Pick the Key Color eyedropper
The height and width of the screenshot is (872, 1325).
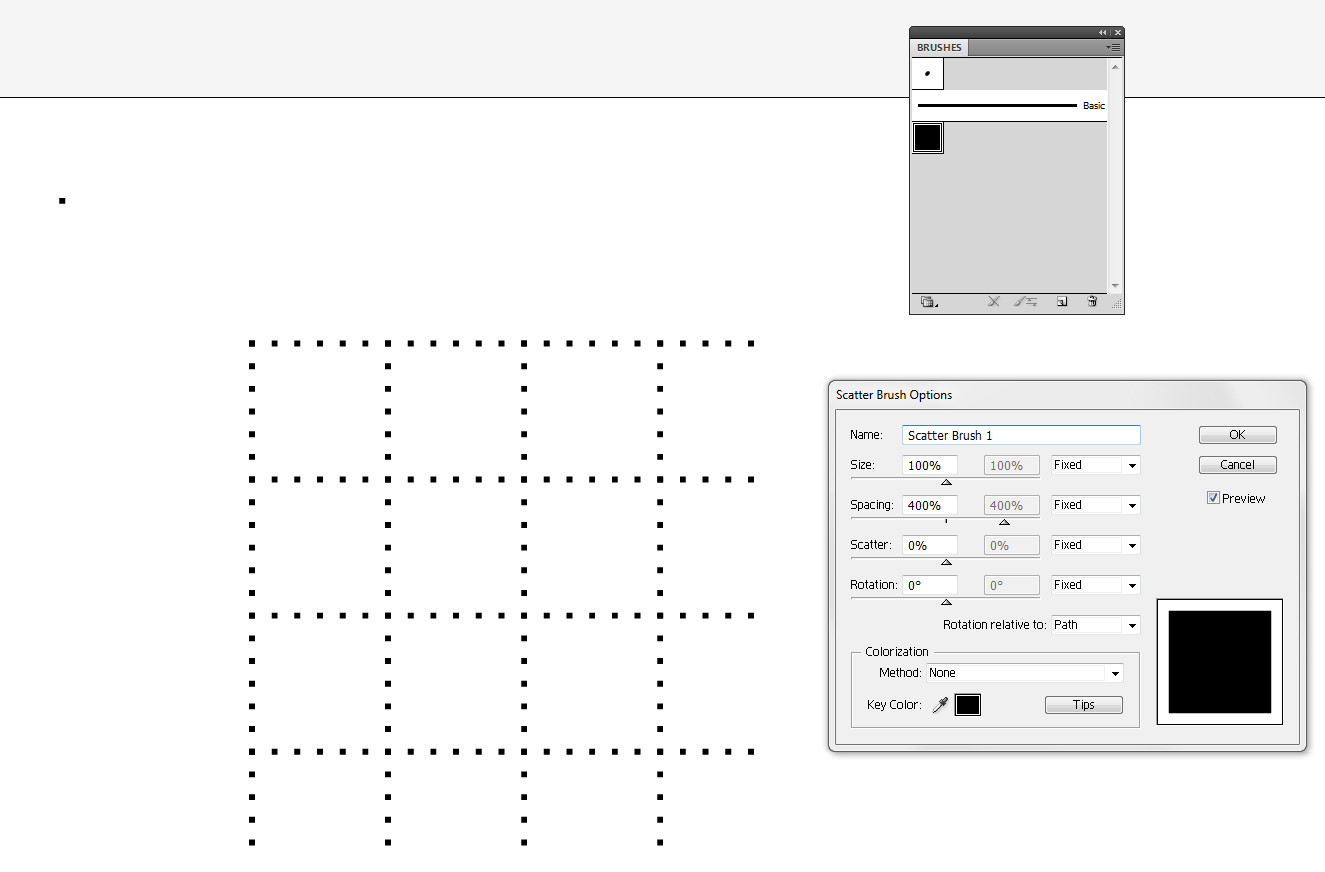click(x=940, y=705)
